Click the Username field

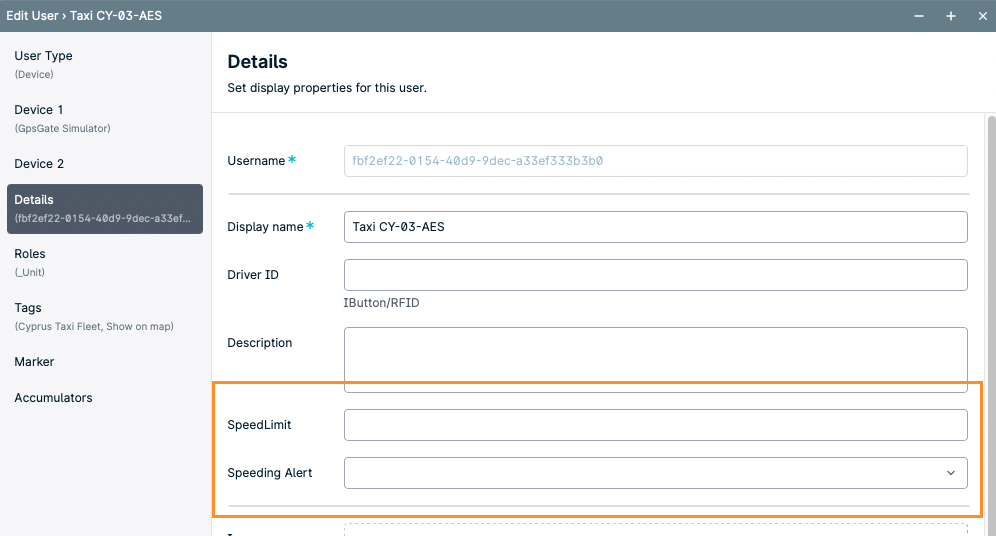656,161
